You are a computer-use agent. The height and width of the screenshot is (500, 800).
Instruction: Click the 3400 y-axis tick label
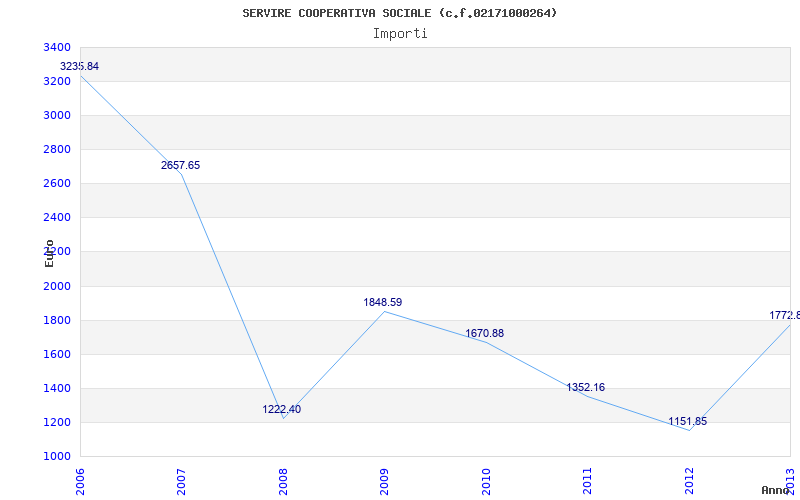(57, 47)
